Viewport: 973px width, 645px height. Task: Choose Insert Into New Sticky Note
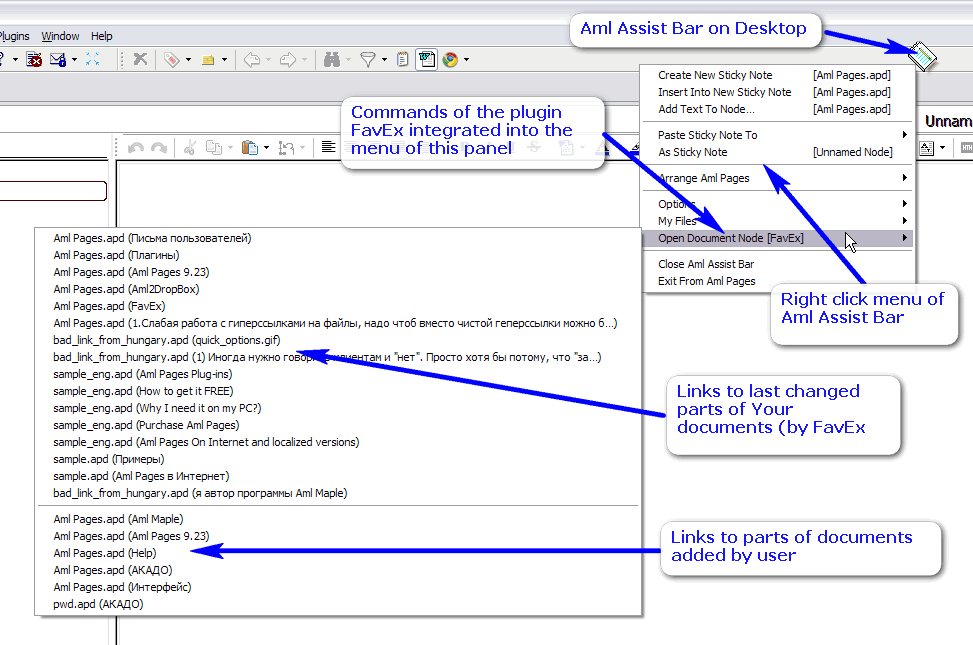(x=776, y=92)
